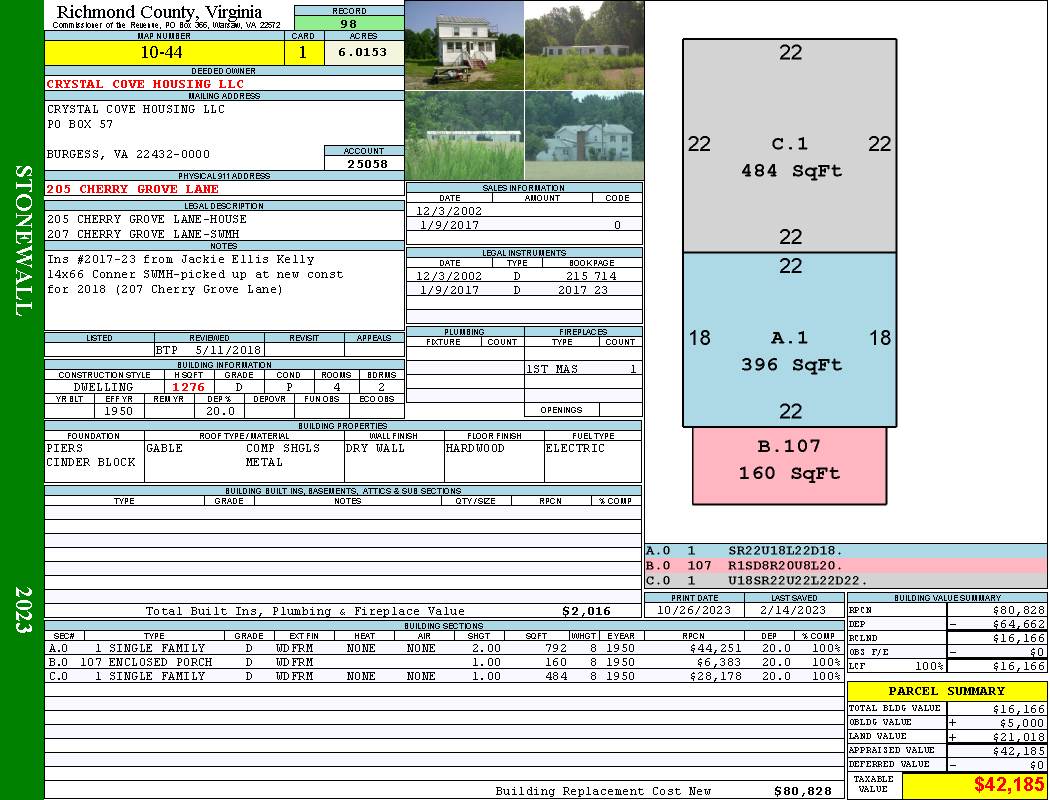Viewport: 1050px width, 800px height.
Task: Select roof type GABLE
Action: click(x=164, y=448)
